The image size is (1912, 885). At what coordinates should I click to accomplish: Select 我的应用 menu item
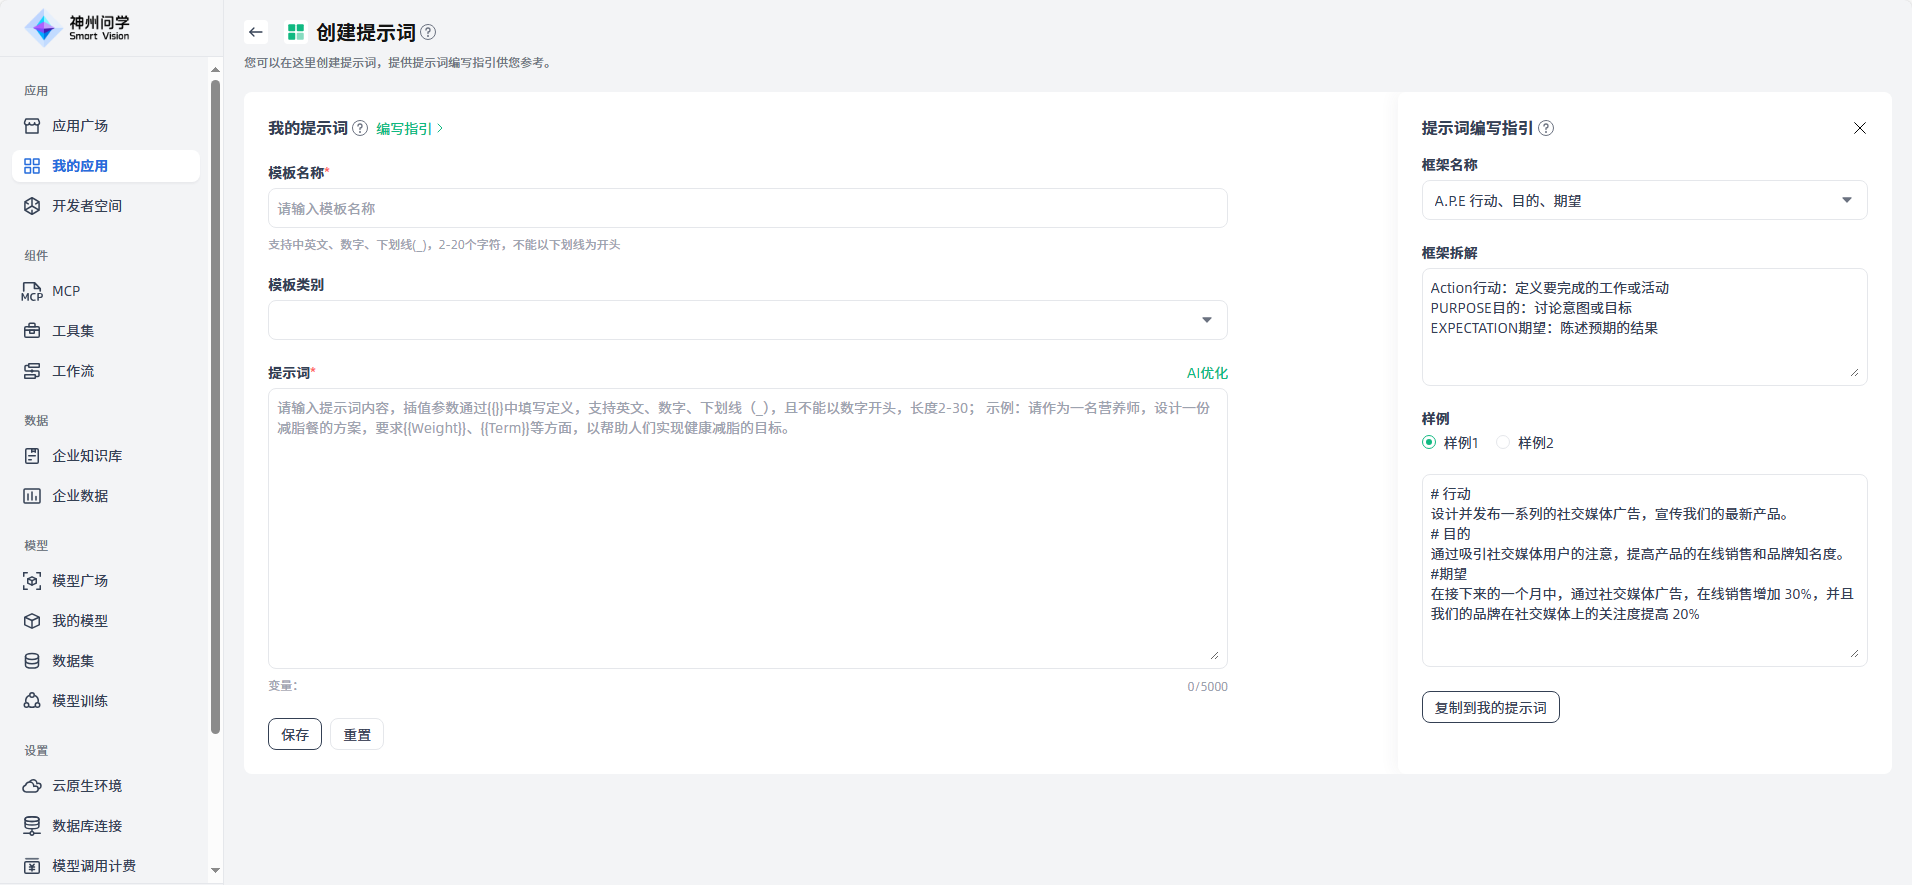click(80, 166)
